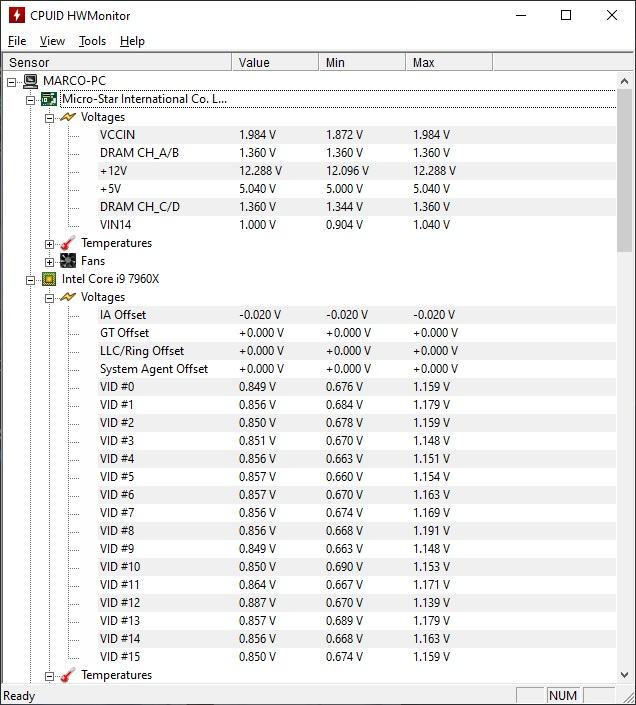Select the VID #4 row
This screenshot has width=636, height=705.
click(x=357, y=459)
